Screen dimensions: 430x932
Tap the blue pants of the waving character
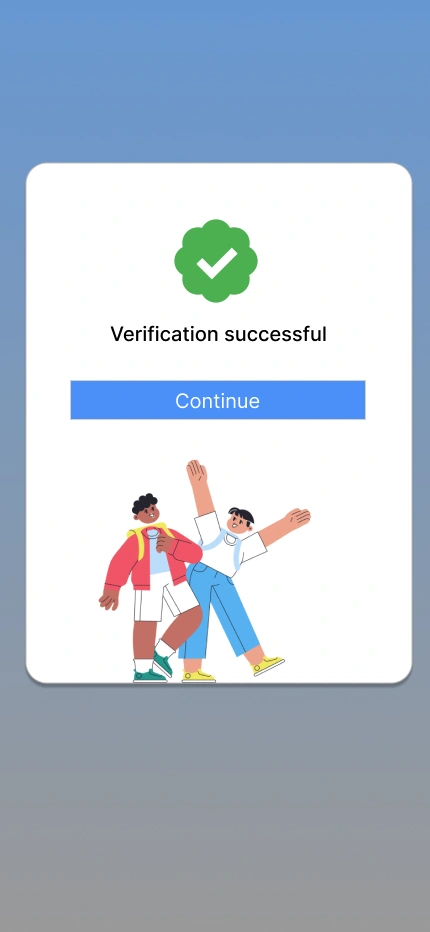pos(219,609)
